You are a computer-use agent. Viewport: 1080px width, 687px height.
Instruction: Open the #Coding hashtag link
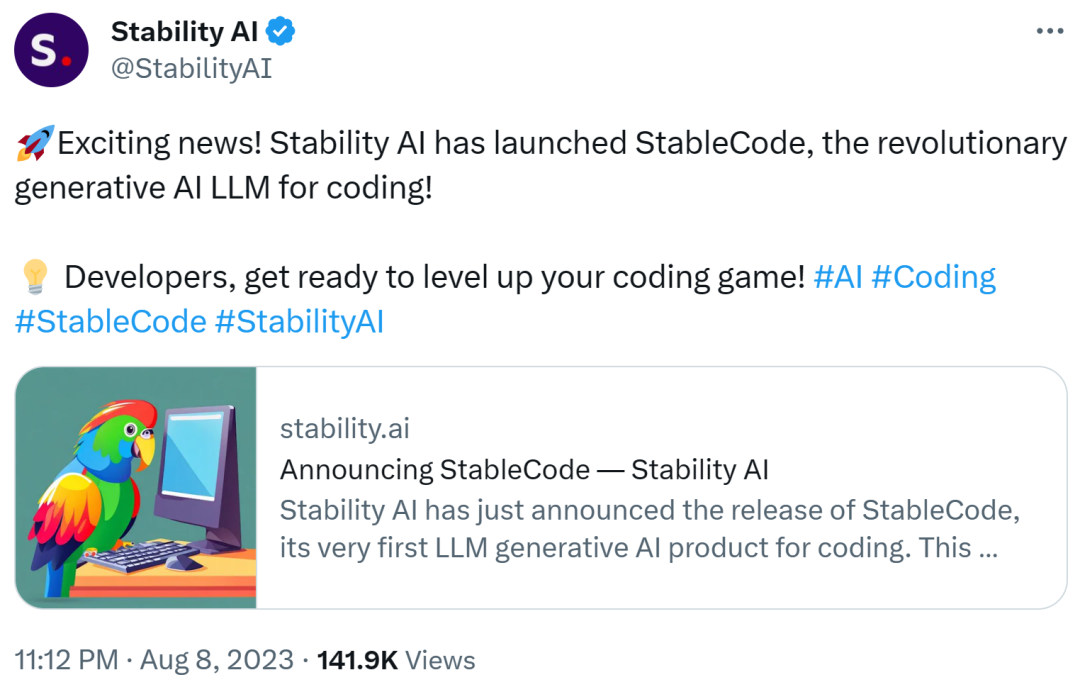click(936, 276)
